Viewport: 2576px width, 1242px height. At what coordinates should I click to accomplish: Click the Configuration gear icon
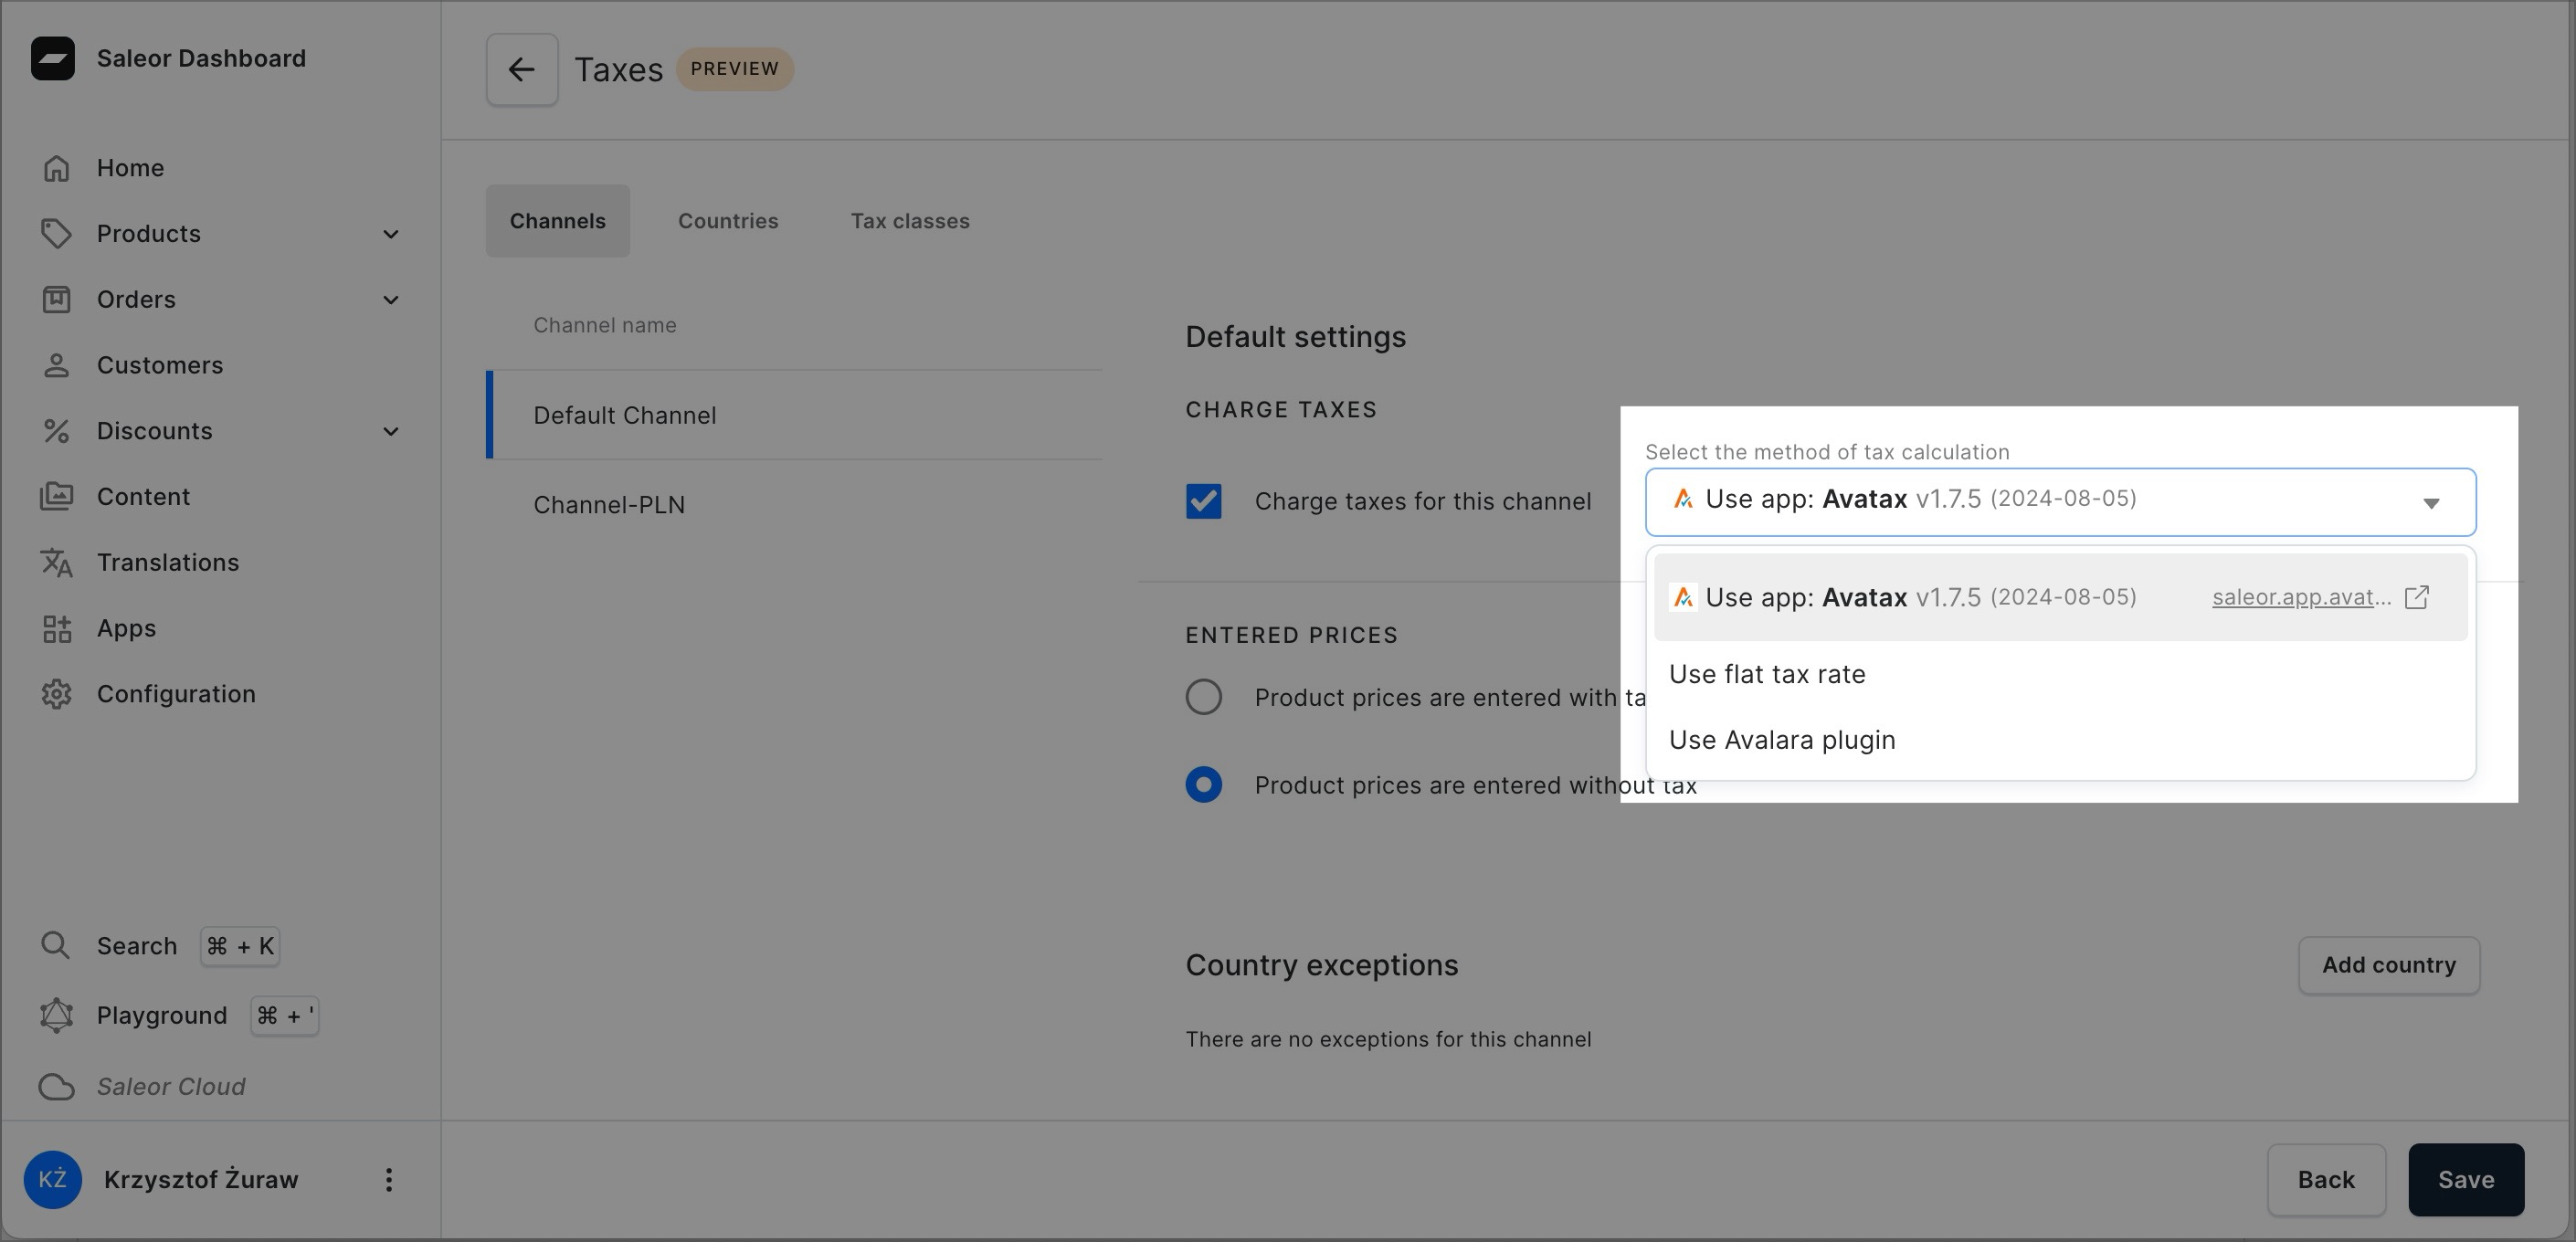56,693
